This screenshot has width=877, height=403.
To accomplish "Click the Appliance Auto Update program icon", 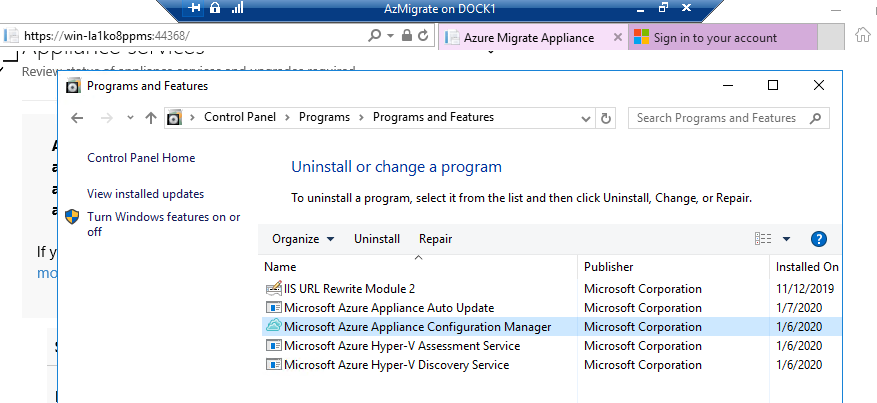I will (274, 308).
